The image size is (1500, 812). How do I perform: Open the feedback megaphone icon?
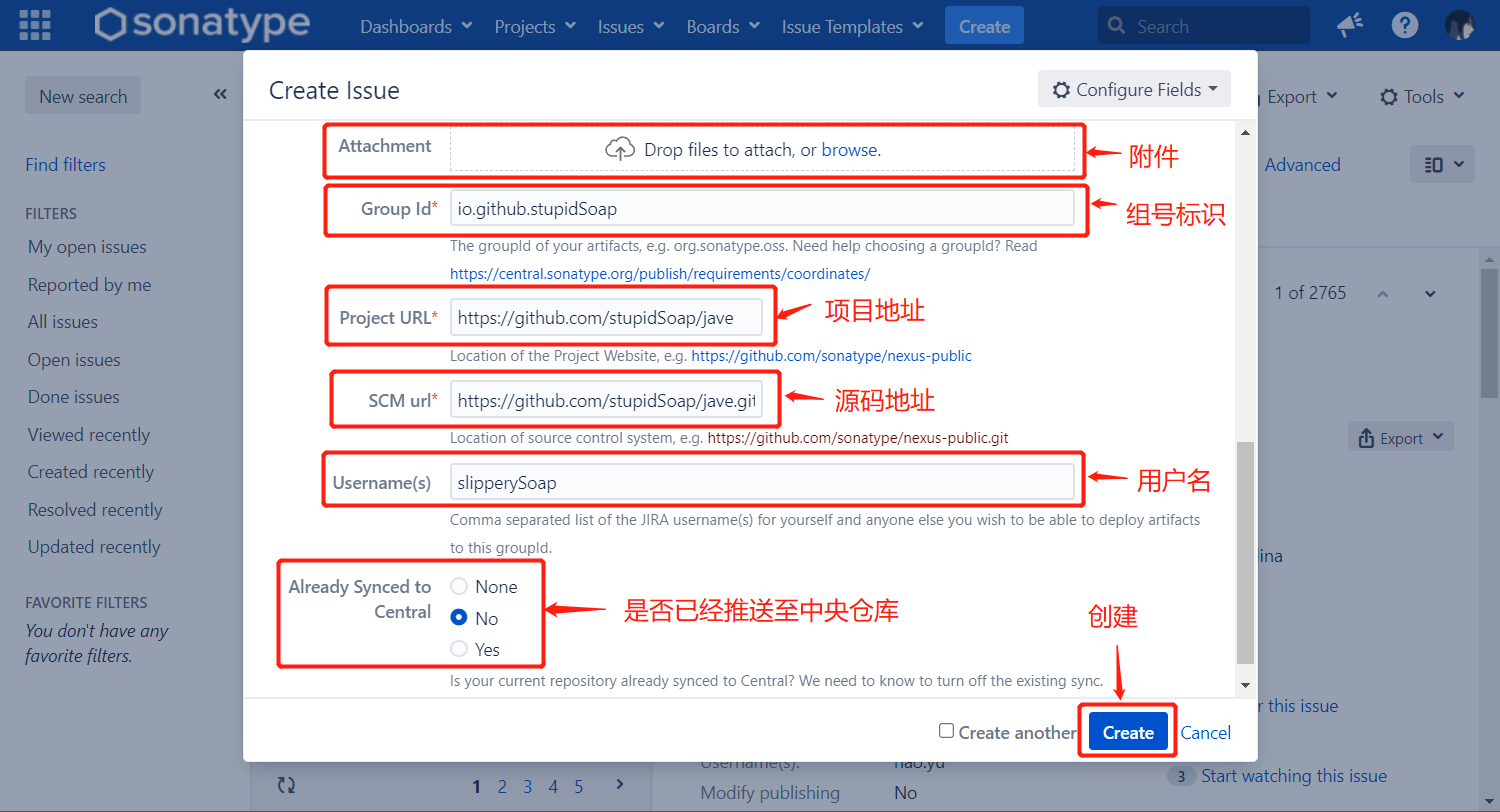click(x=1350, y=25)
